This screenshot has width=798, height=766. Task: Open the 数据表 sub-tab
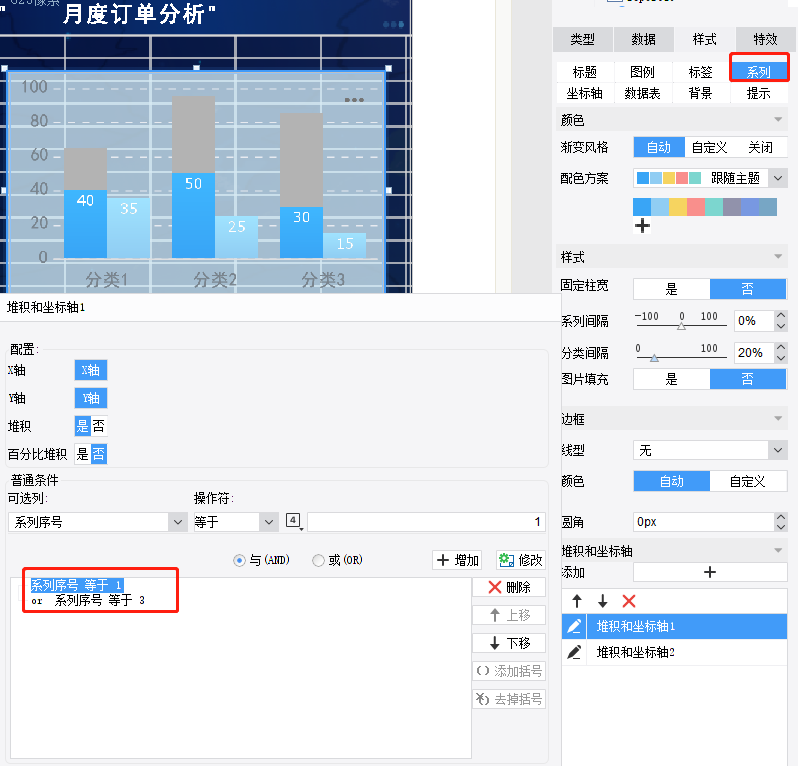(x=642, y=93)
